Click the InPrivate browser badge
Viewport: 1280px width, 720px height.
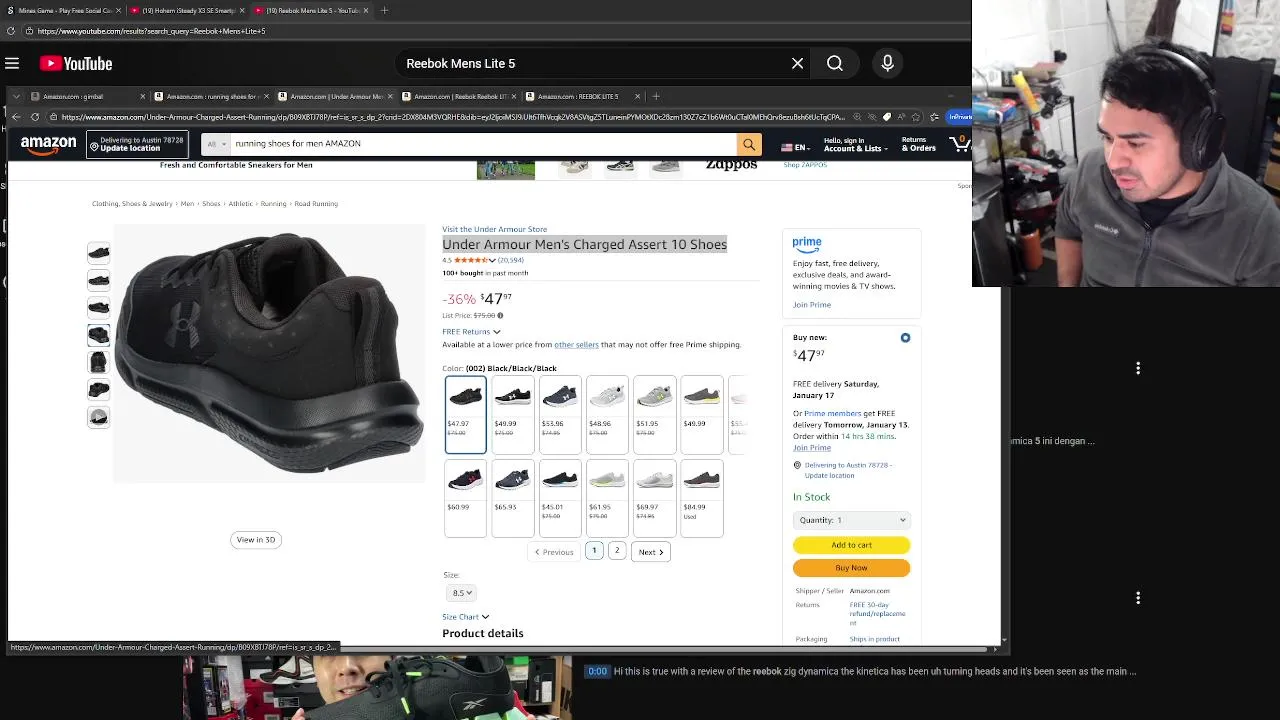click(x=959, y=117)
